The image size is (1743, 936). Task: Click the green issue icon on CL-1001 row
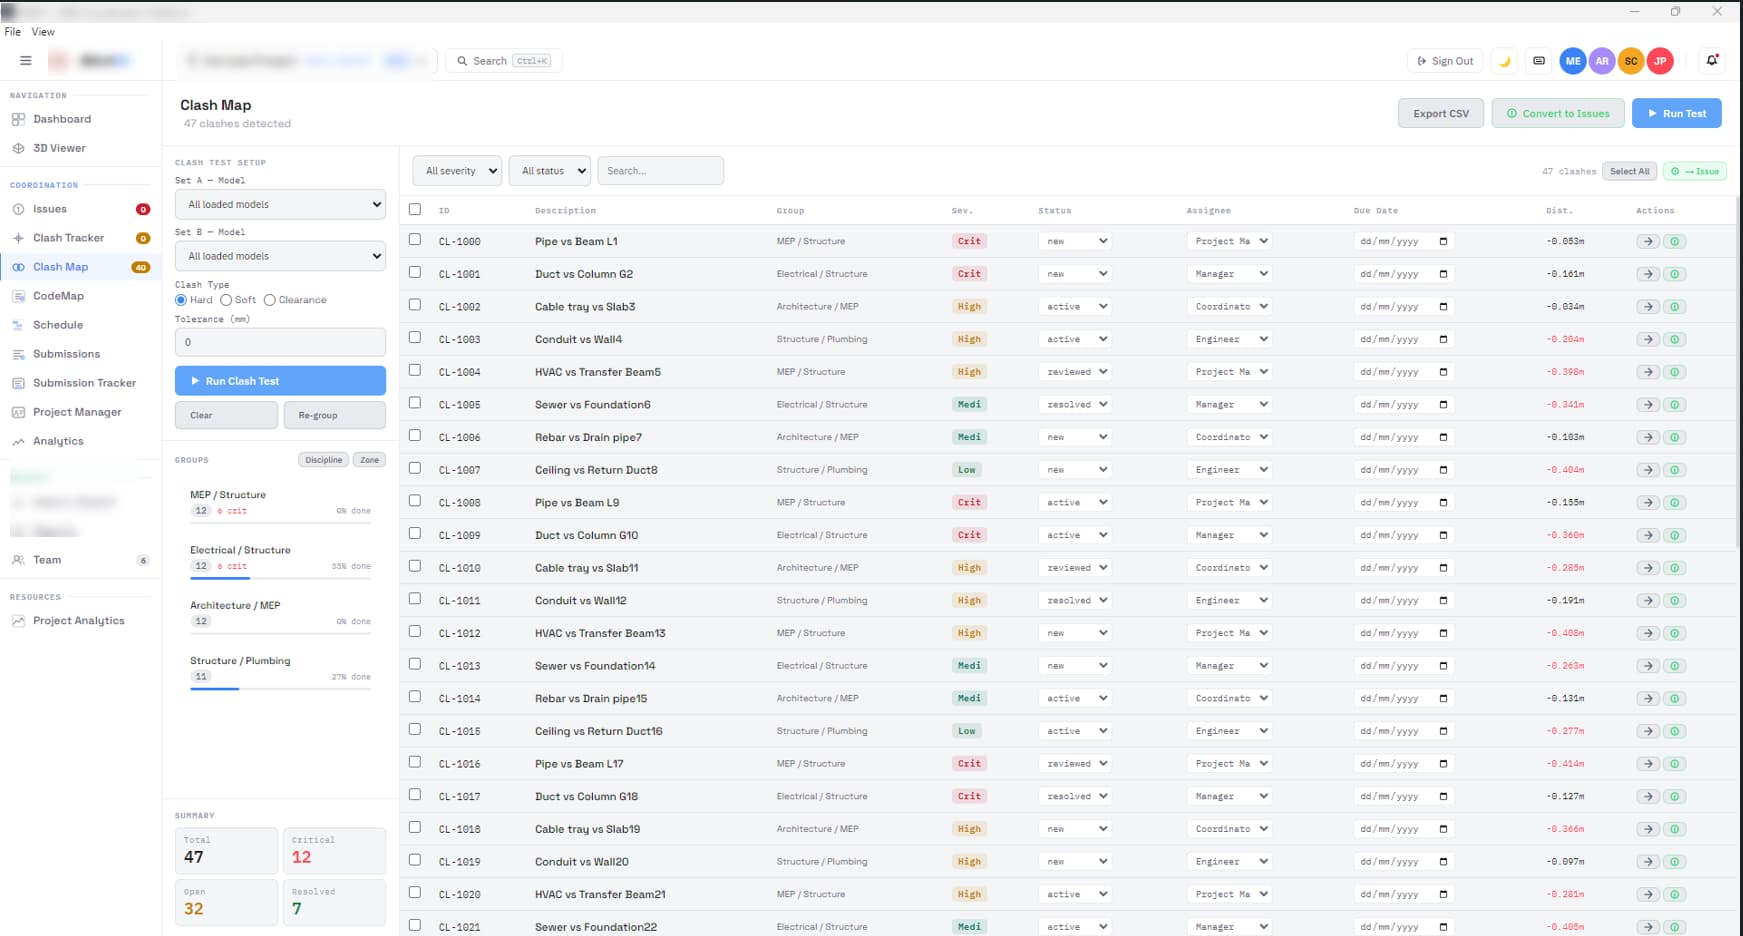tap(1675, 273)
